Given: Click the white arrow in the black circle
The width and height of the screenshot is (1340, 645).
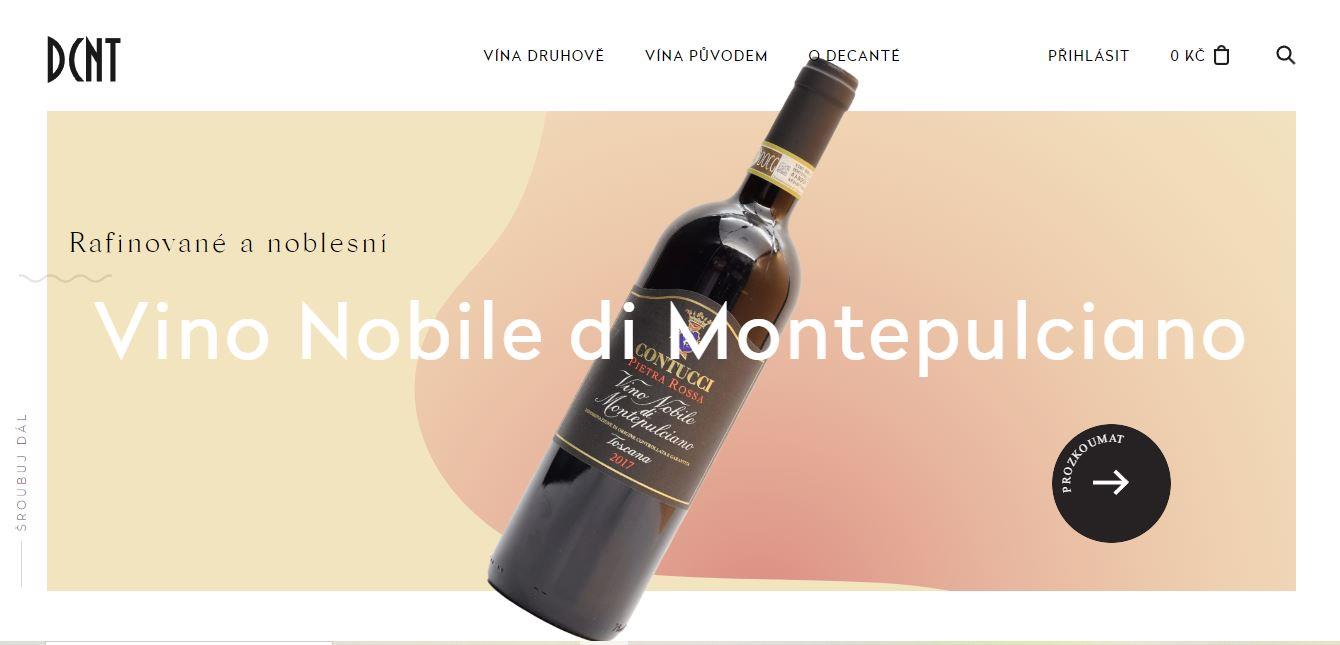Looking at the screenshot, I should point(1110,483).
